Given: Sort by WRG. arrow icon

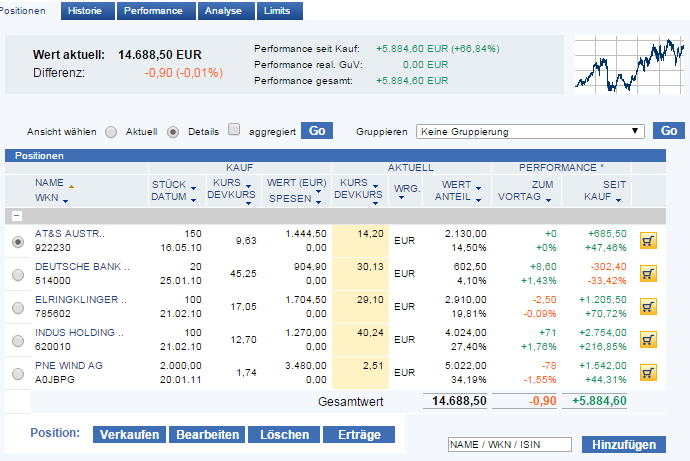Looking at the screenshot, I should [401, 198].
